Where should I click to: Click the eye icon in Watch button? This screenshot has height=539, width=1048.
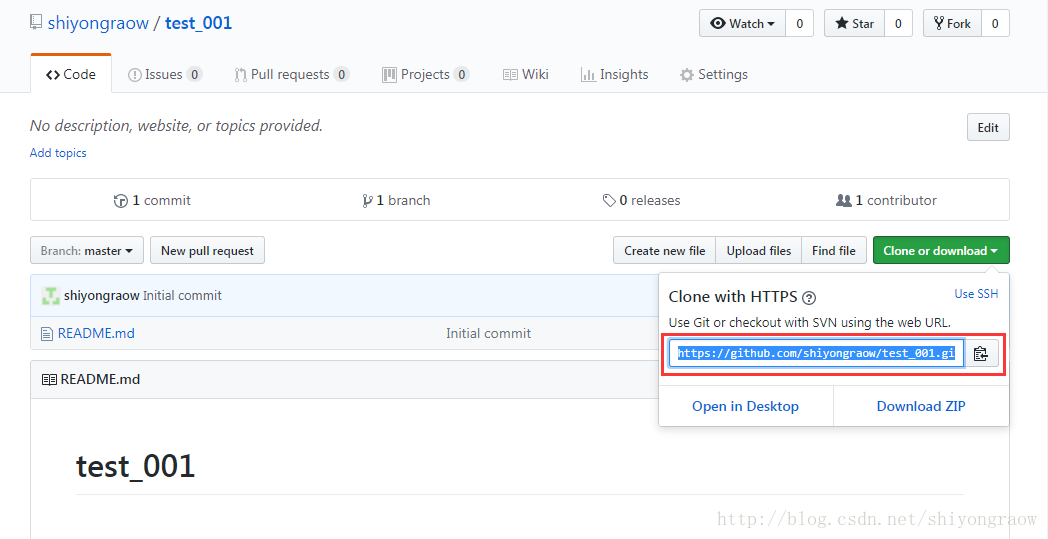pos(718,23)
